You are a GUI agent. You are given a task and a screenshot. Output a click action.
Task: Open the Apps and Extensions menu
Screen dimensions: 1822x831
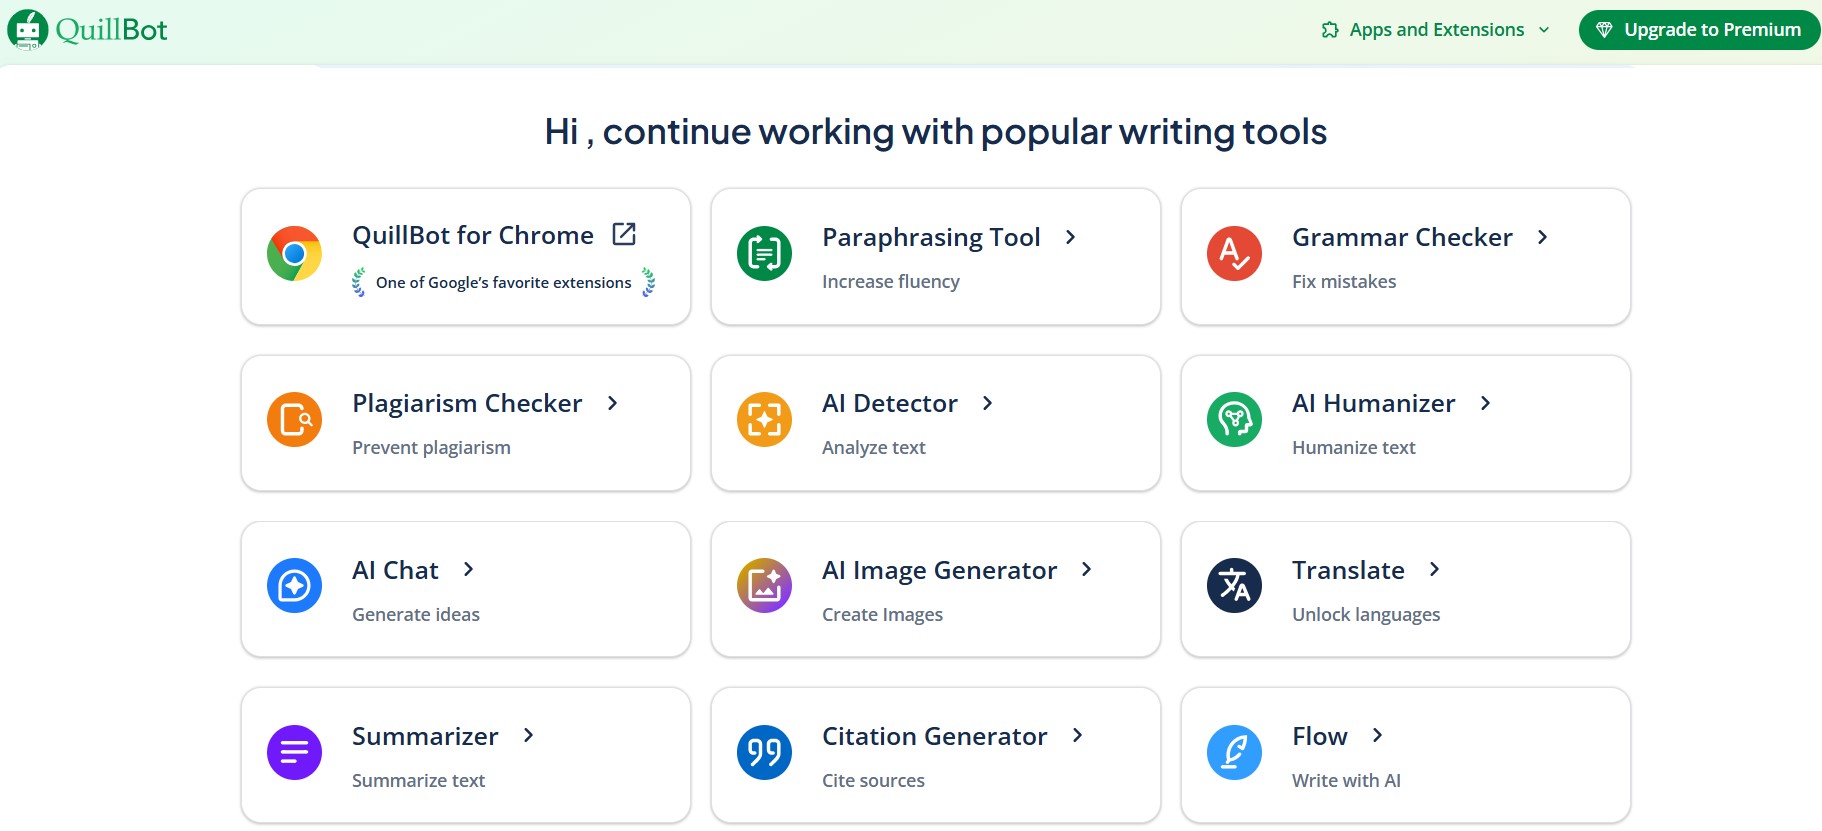click(1436, 30)
